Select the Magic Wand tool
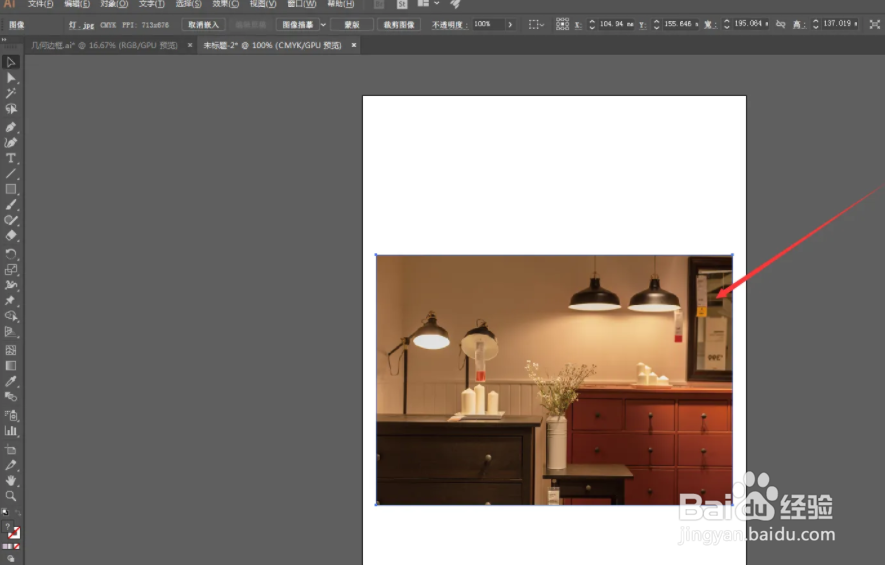The height and width of the screenshot is (565, 885). 11,93
